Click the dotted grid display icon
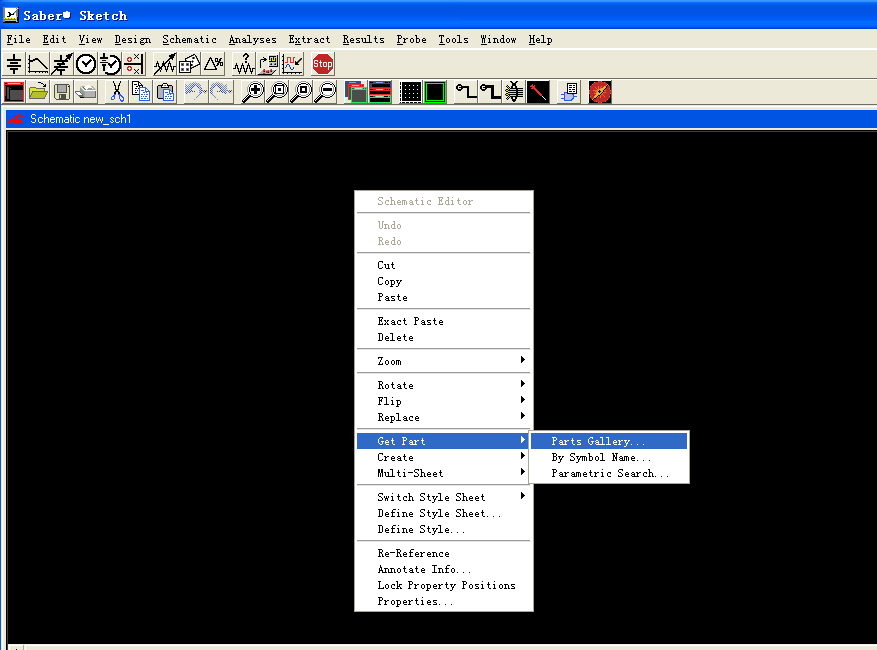The height and width of the screenshot is (650, 877). click(411, 92)
